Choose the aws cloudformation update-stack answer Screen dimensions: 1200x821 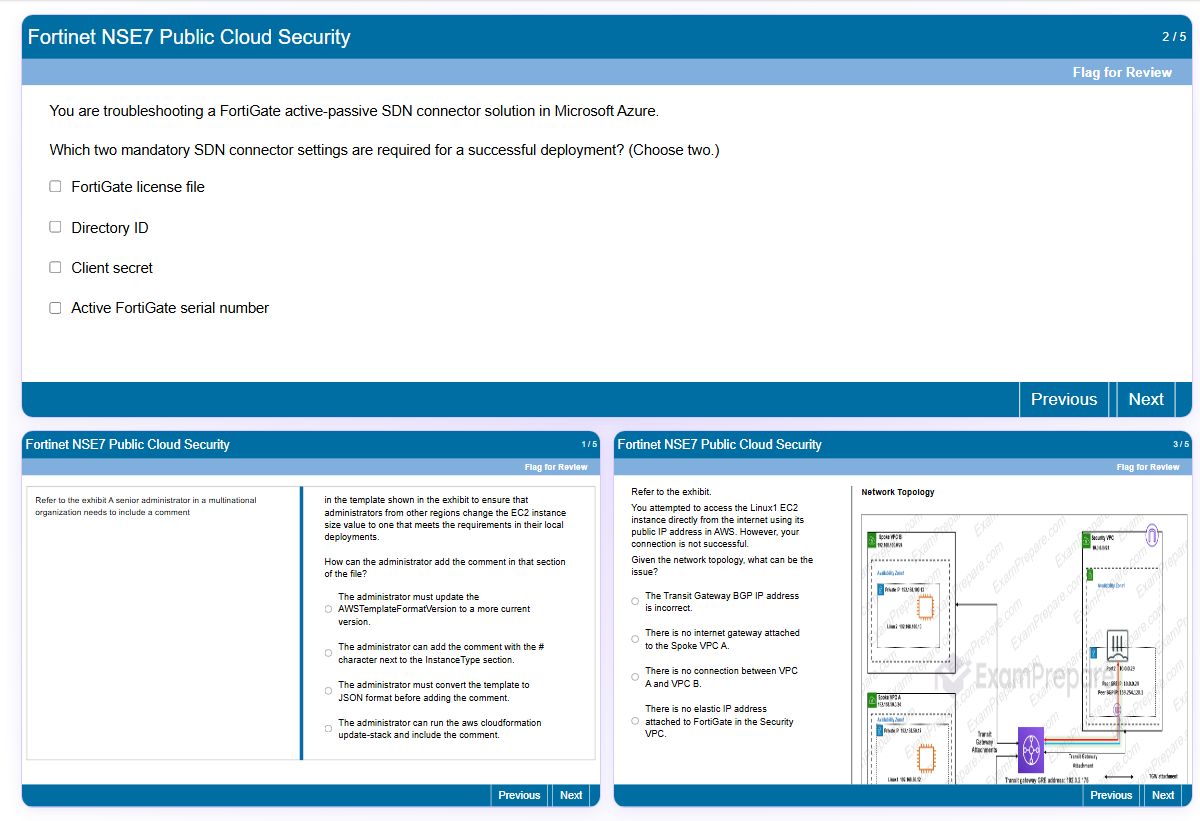click(328, 729)
